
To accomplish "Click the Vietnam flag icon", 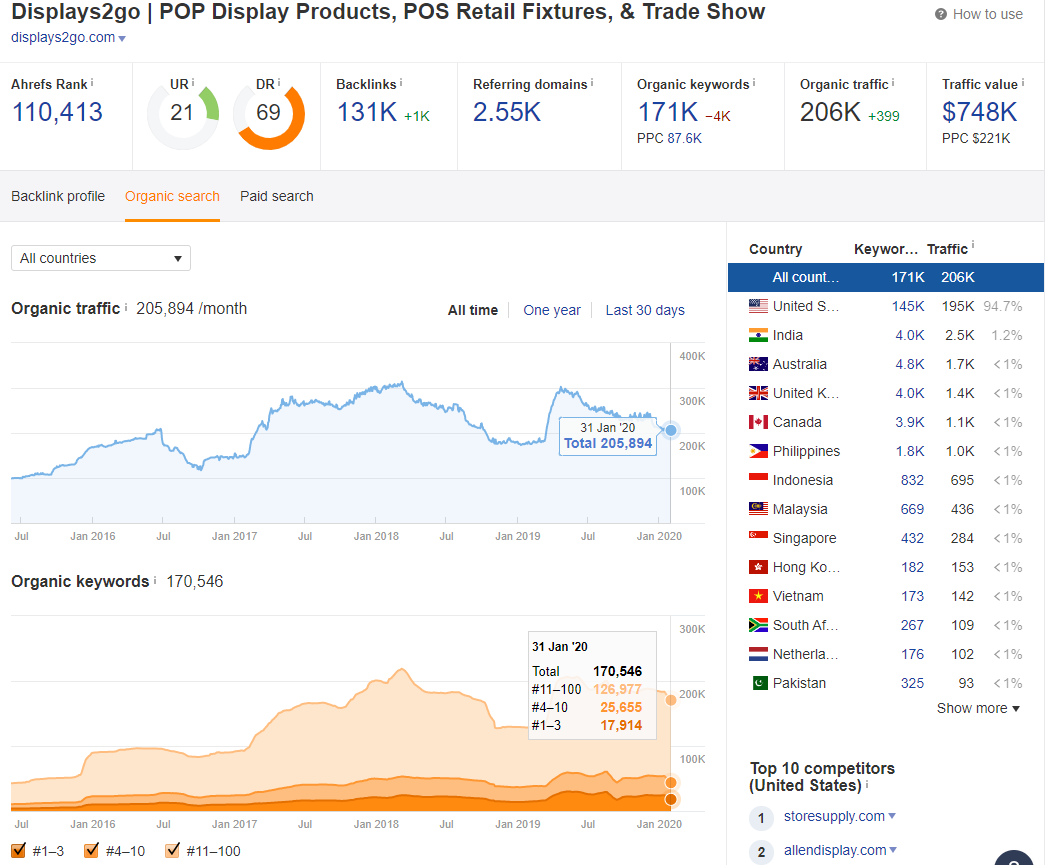I will [758, 596].
